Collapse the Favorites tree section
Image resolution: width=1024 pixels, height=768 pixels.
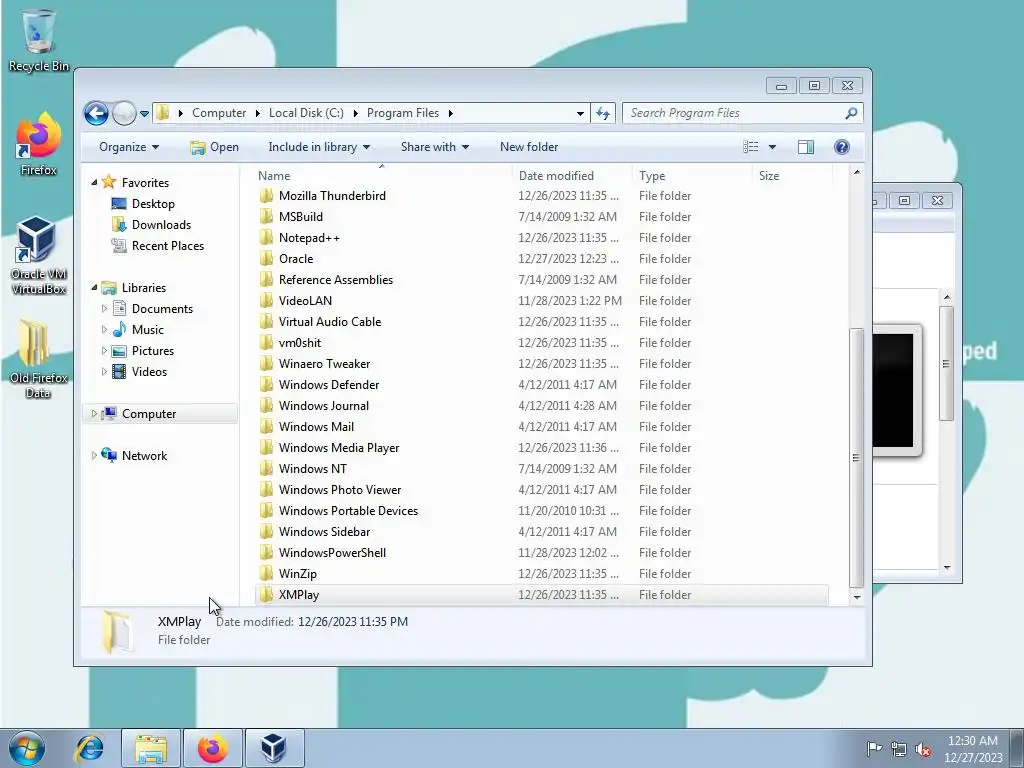(x=94, y=183)
